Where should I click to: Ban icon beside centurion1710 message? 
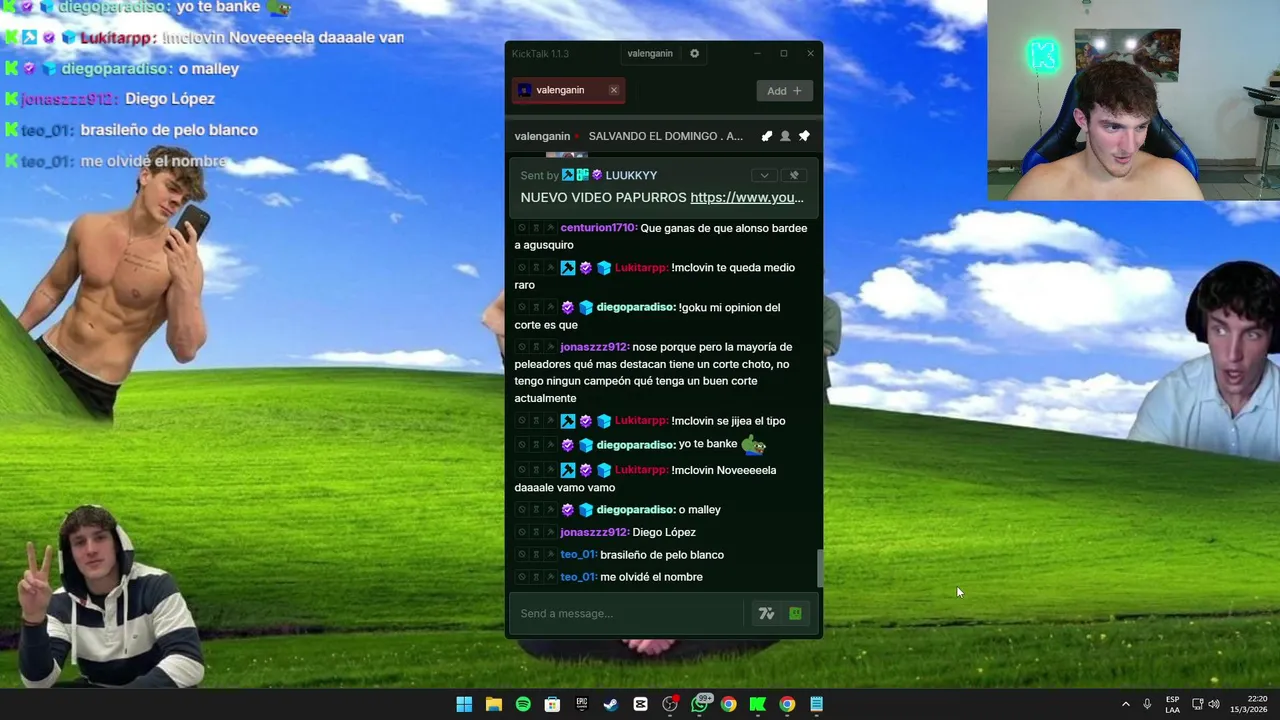[x=522, y=228]
